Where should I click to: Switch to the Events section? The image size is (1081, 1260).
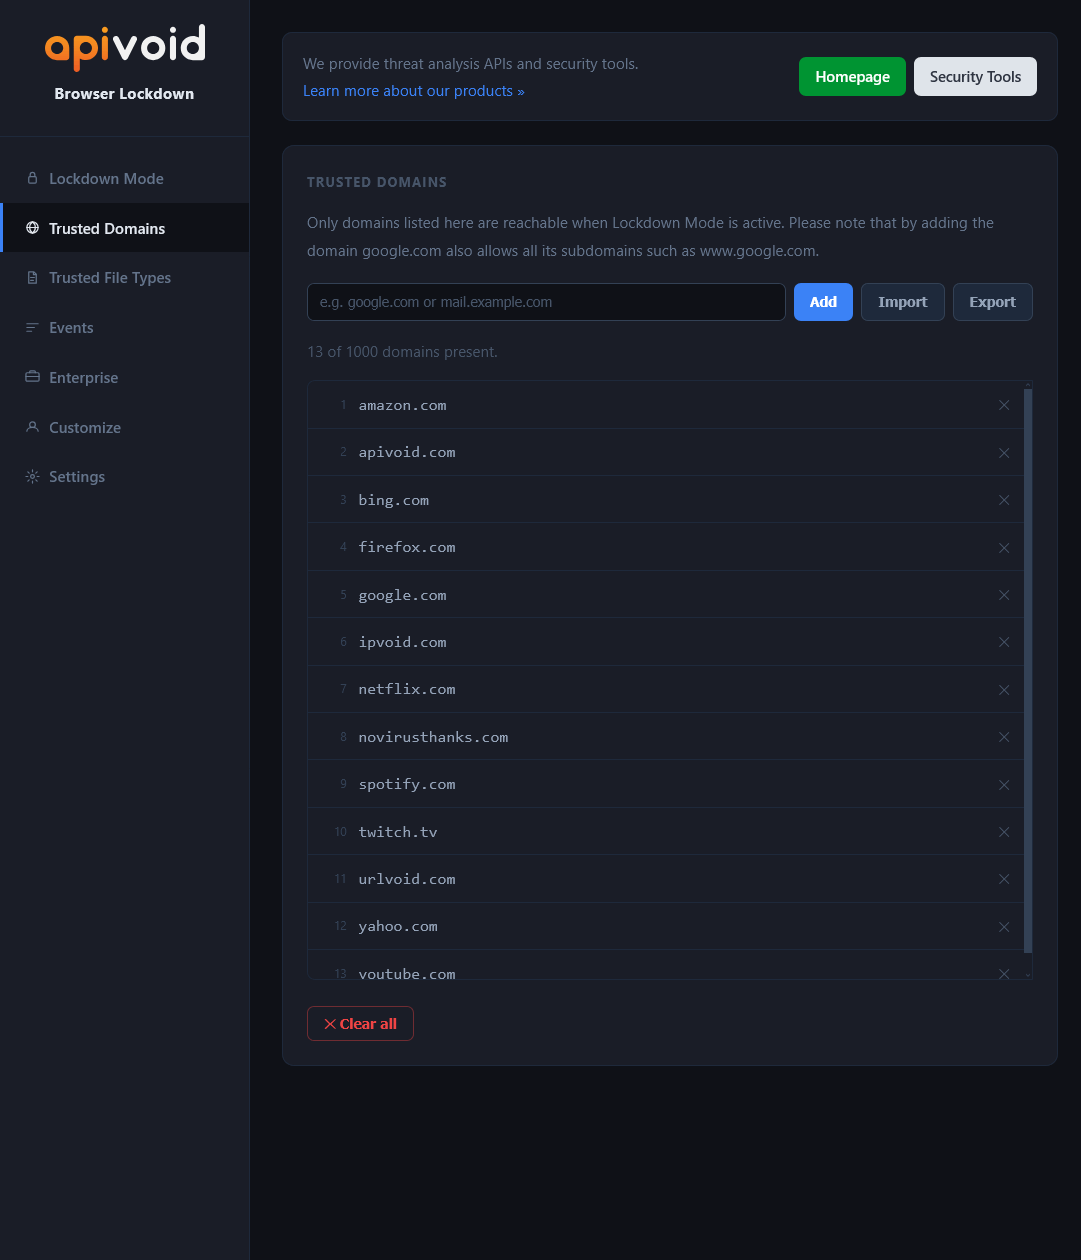[71, 327]
